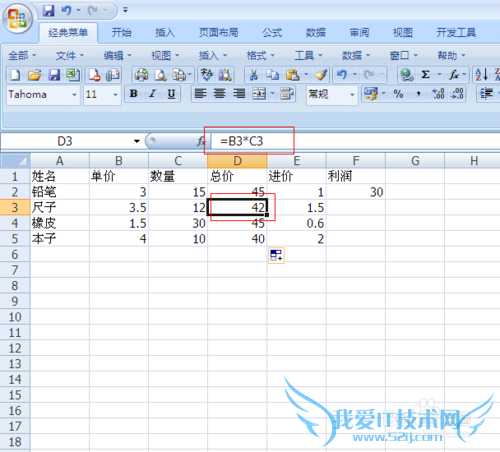Open the 文件 classic menu

pos(70,55)
